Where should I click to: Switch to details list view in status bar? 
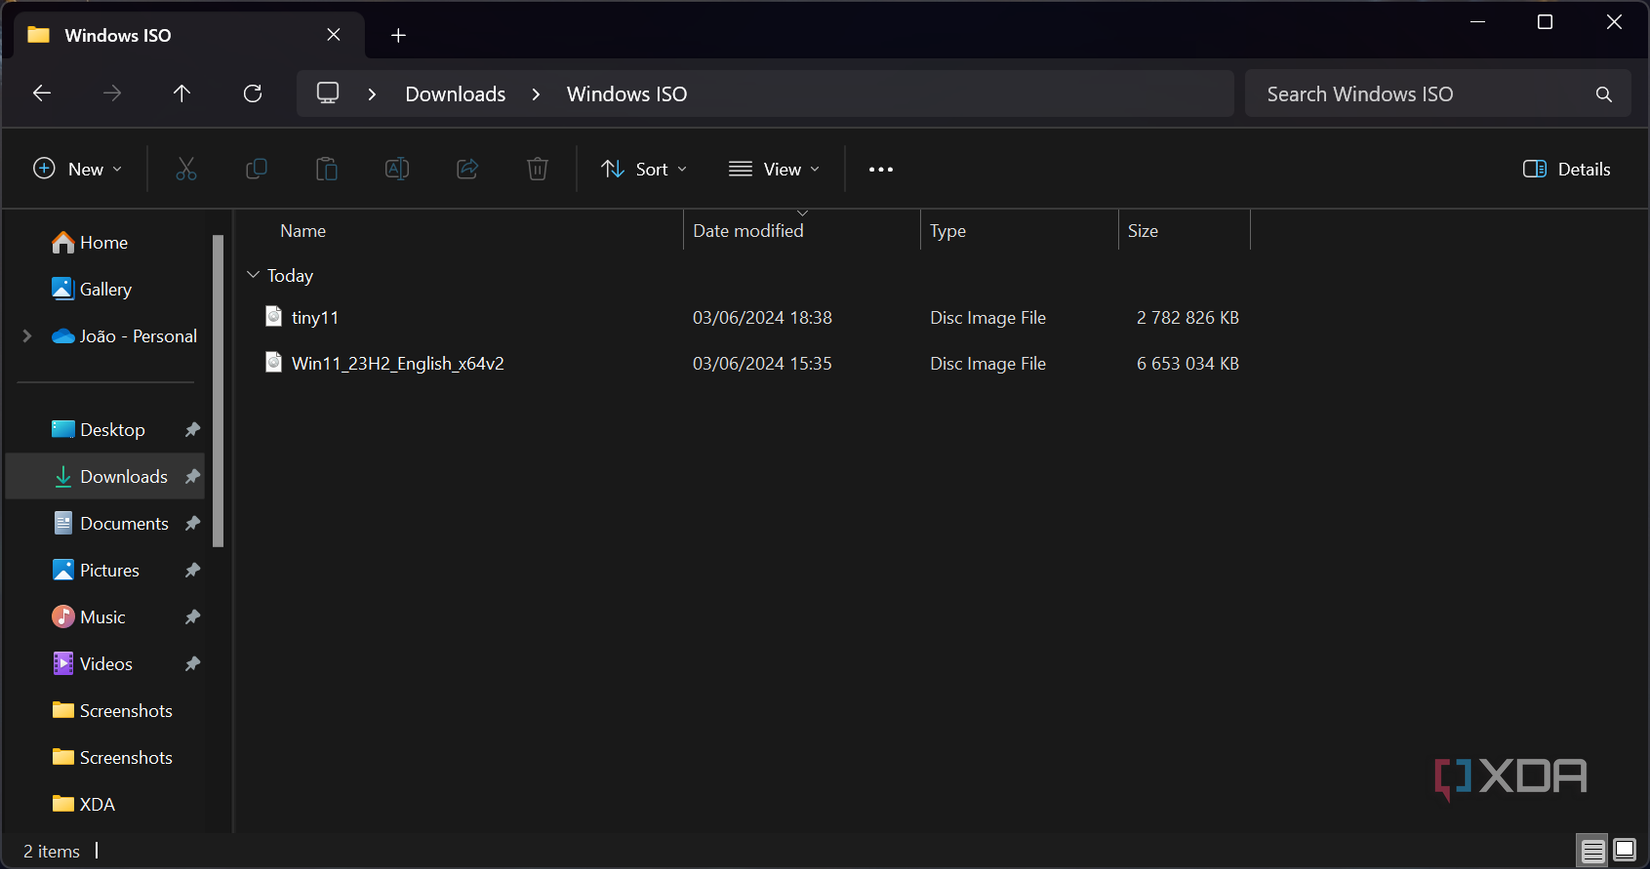[x=1592, y=850]
